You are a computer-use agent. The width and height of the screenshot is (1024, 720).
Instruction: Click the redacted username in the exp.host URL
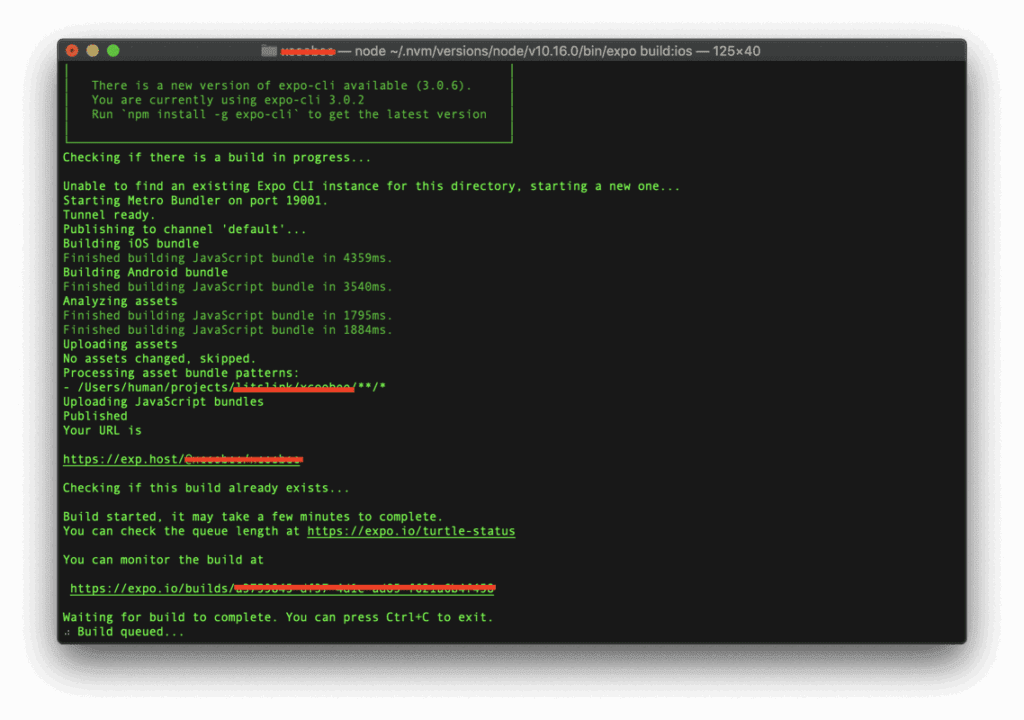(x=243, y=459)
